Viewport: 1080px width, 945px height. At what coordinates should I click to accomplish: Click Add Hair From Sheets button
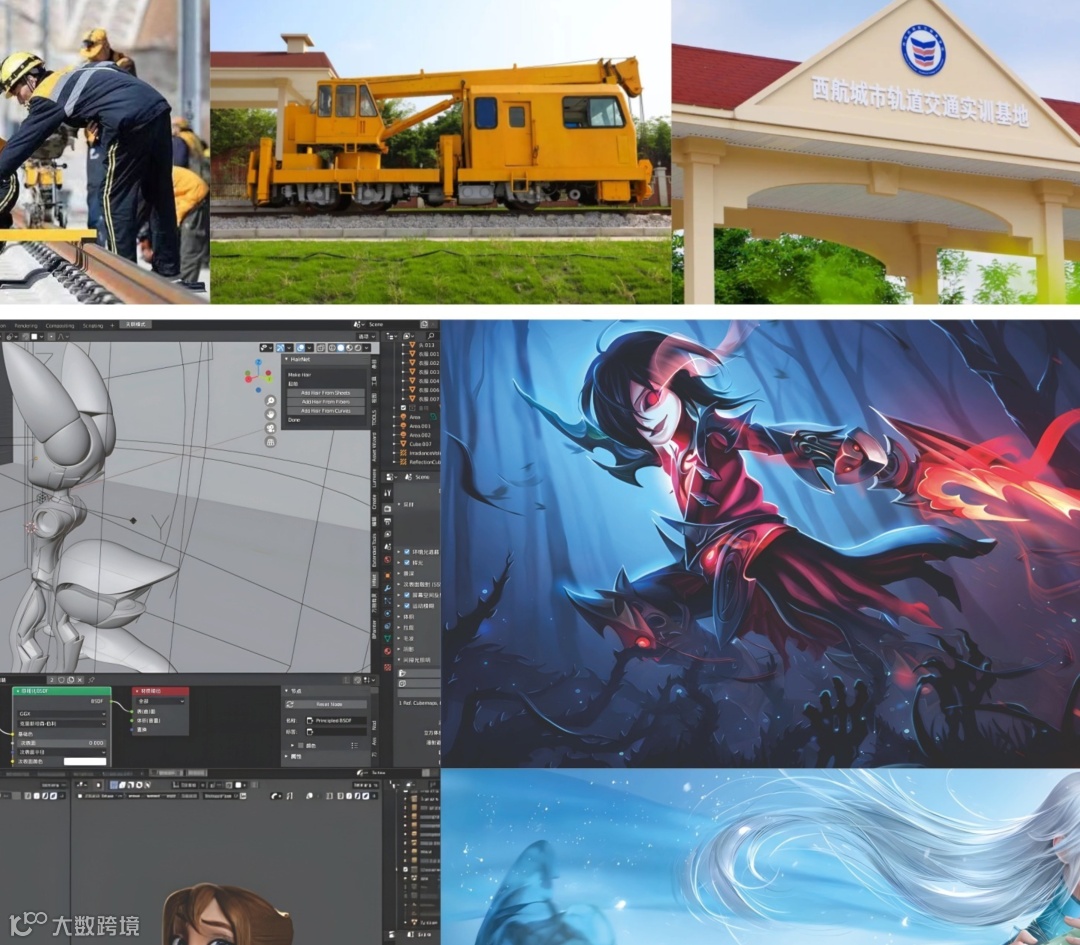coord(326,393)
